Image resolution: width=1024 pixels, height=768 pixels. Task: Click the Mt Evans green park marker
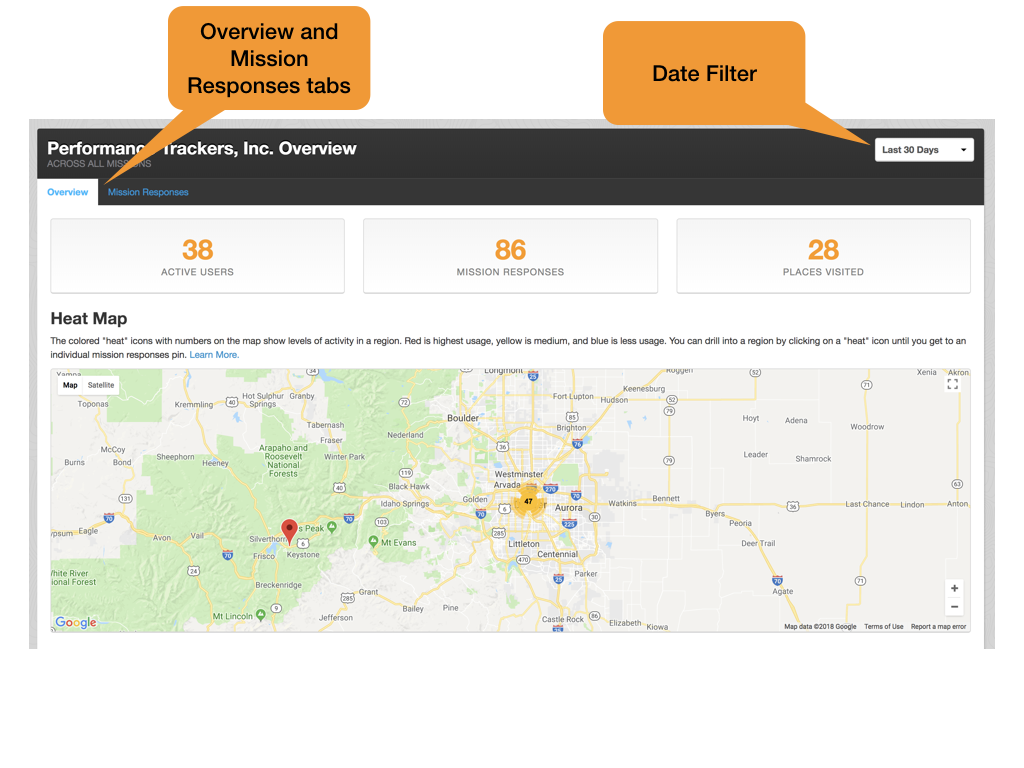click(x=373, y=541)
